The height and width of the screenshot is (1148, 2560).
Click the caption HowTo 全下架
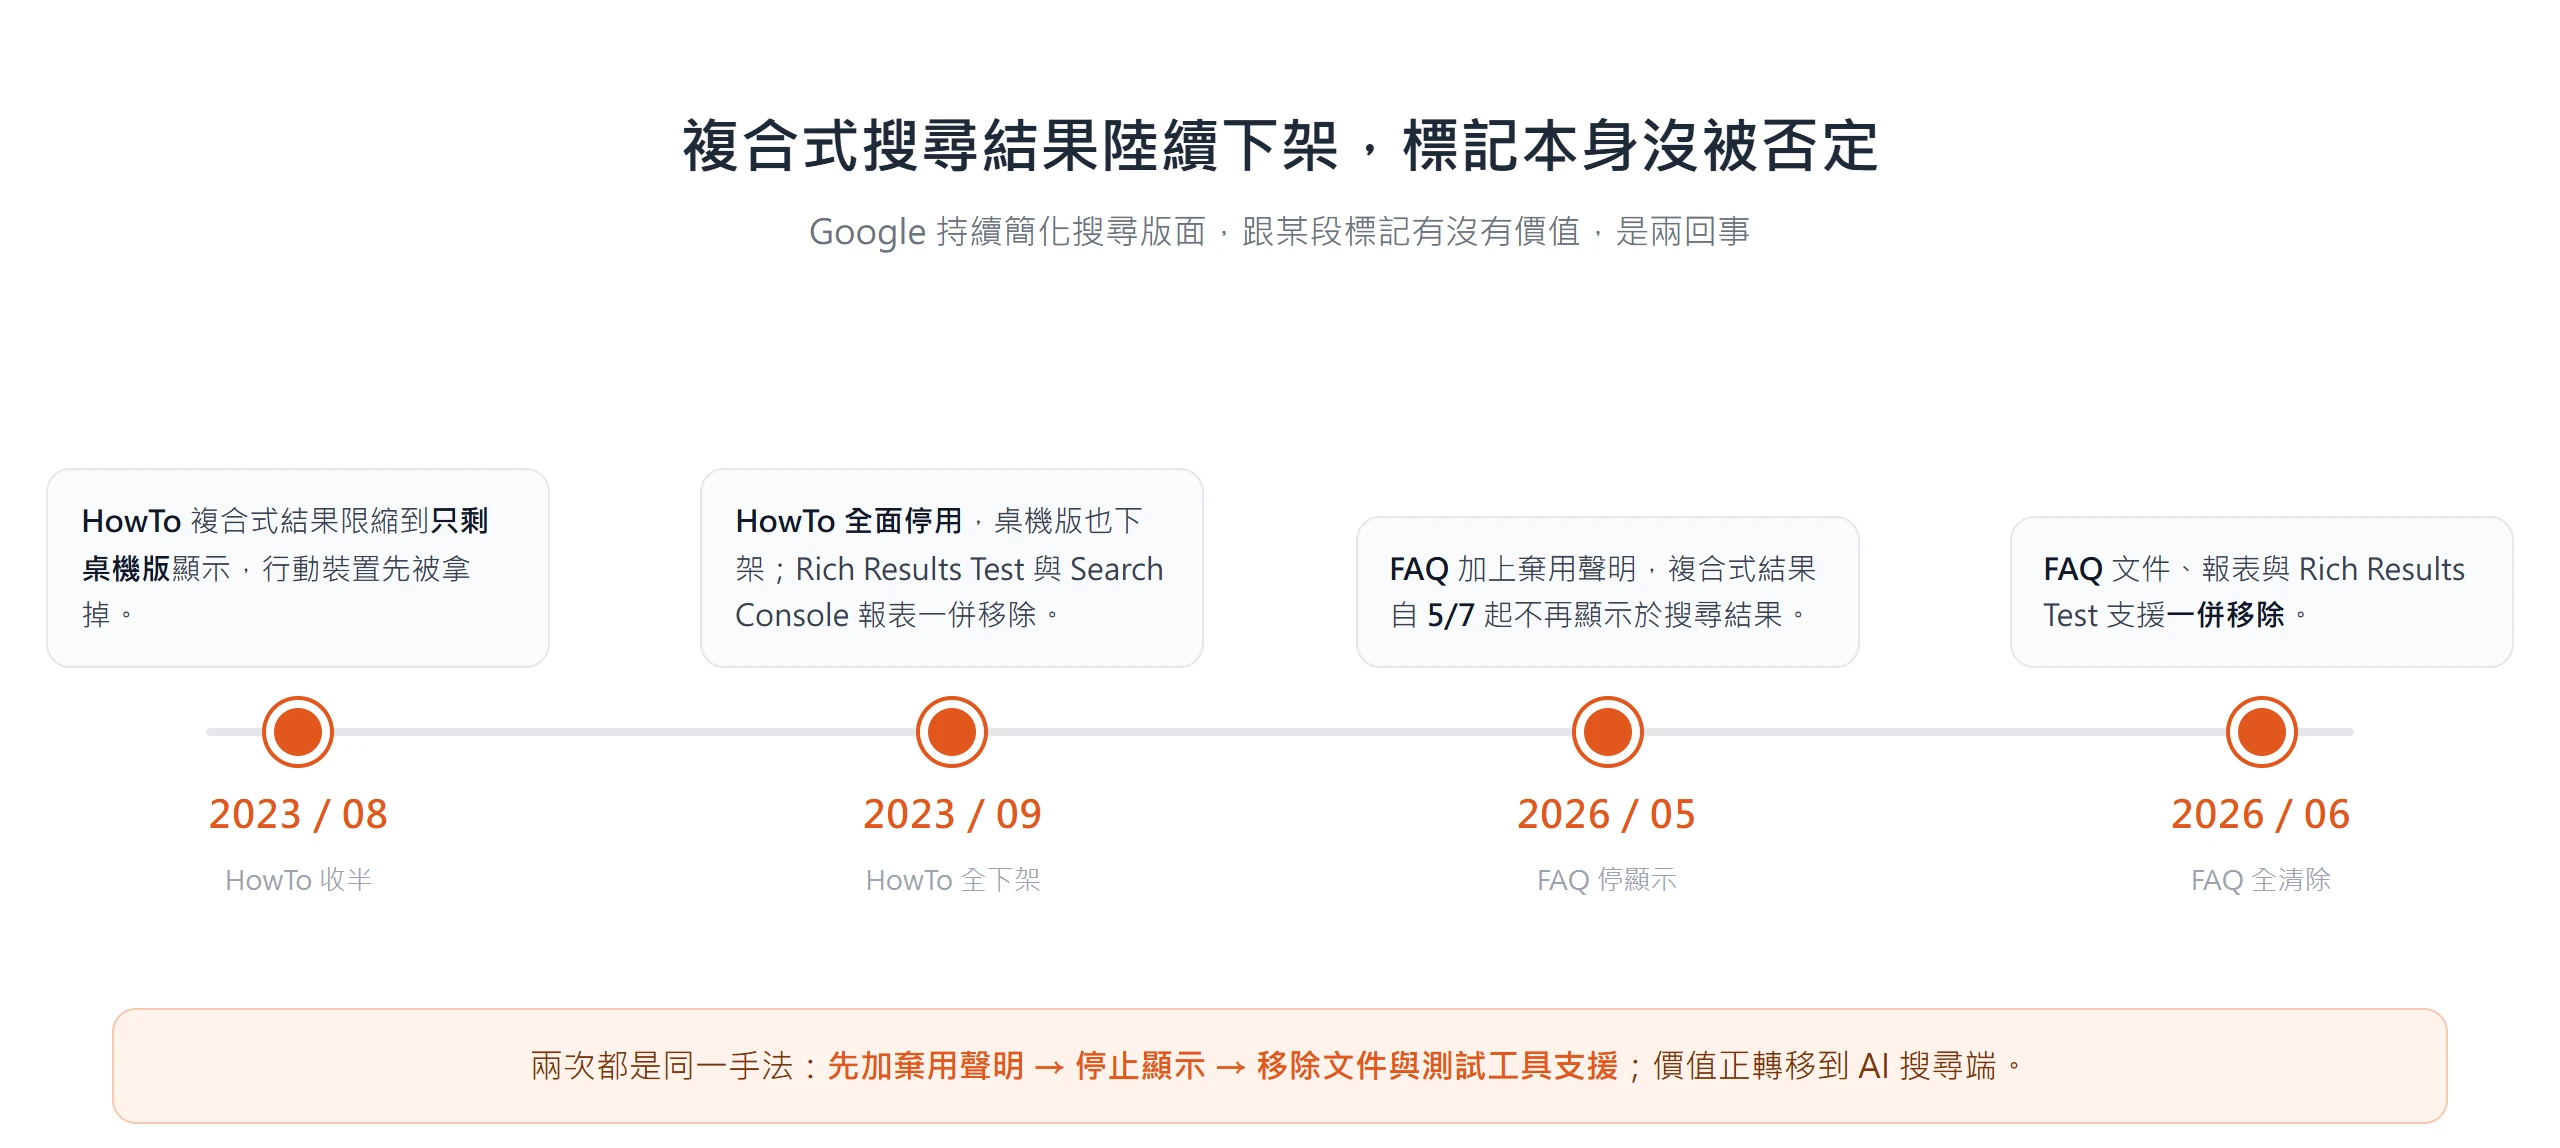pos(953,880)
